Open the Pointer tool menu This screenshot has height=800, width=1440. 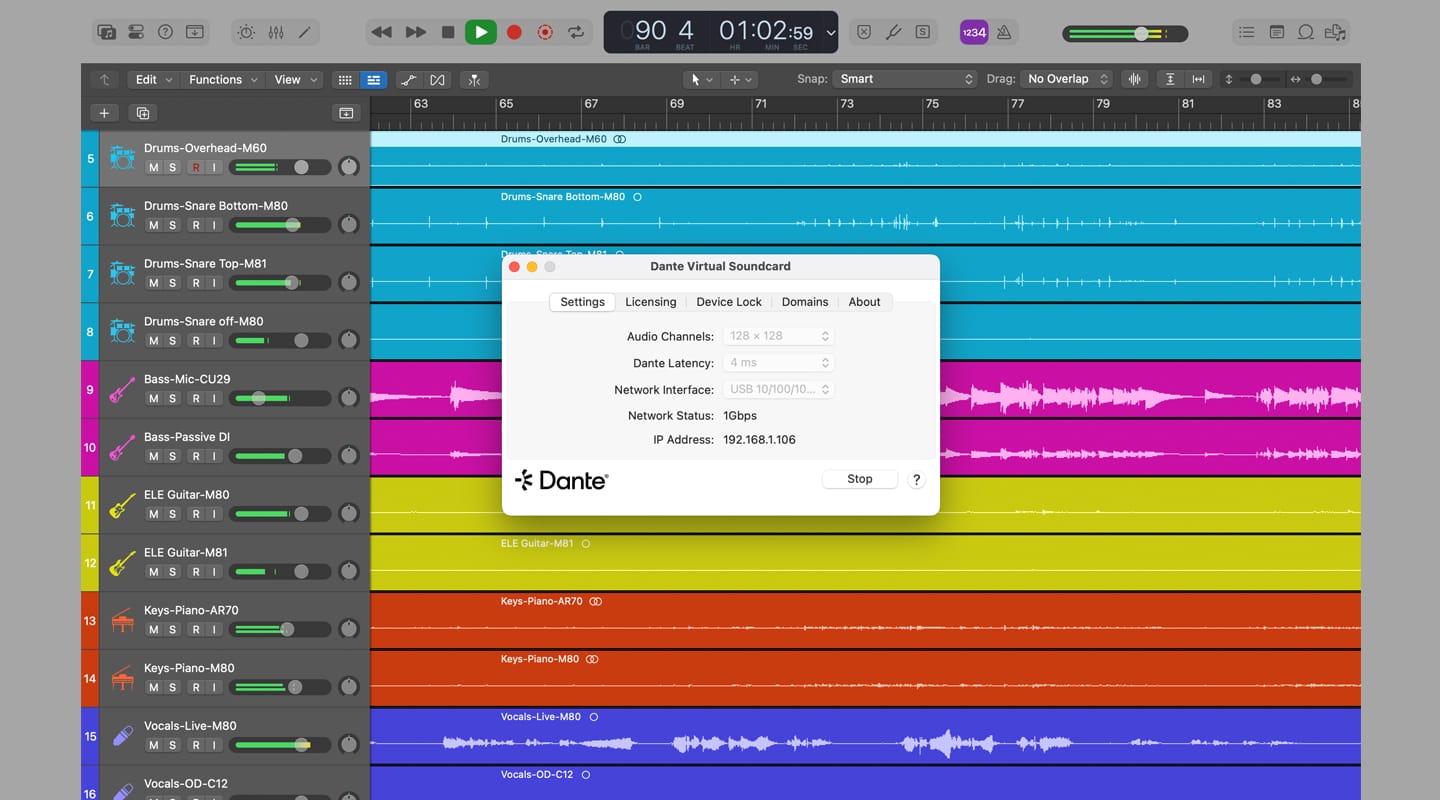tap(701, 80)
